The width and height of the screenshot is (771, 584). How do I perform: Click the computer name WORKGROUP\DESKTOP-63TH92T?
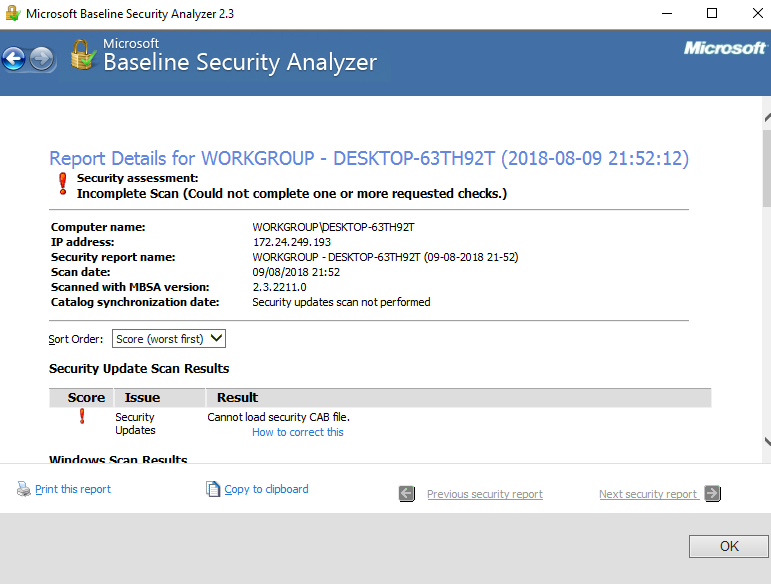pos(333,227)
